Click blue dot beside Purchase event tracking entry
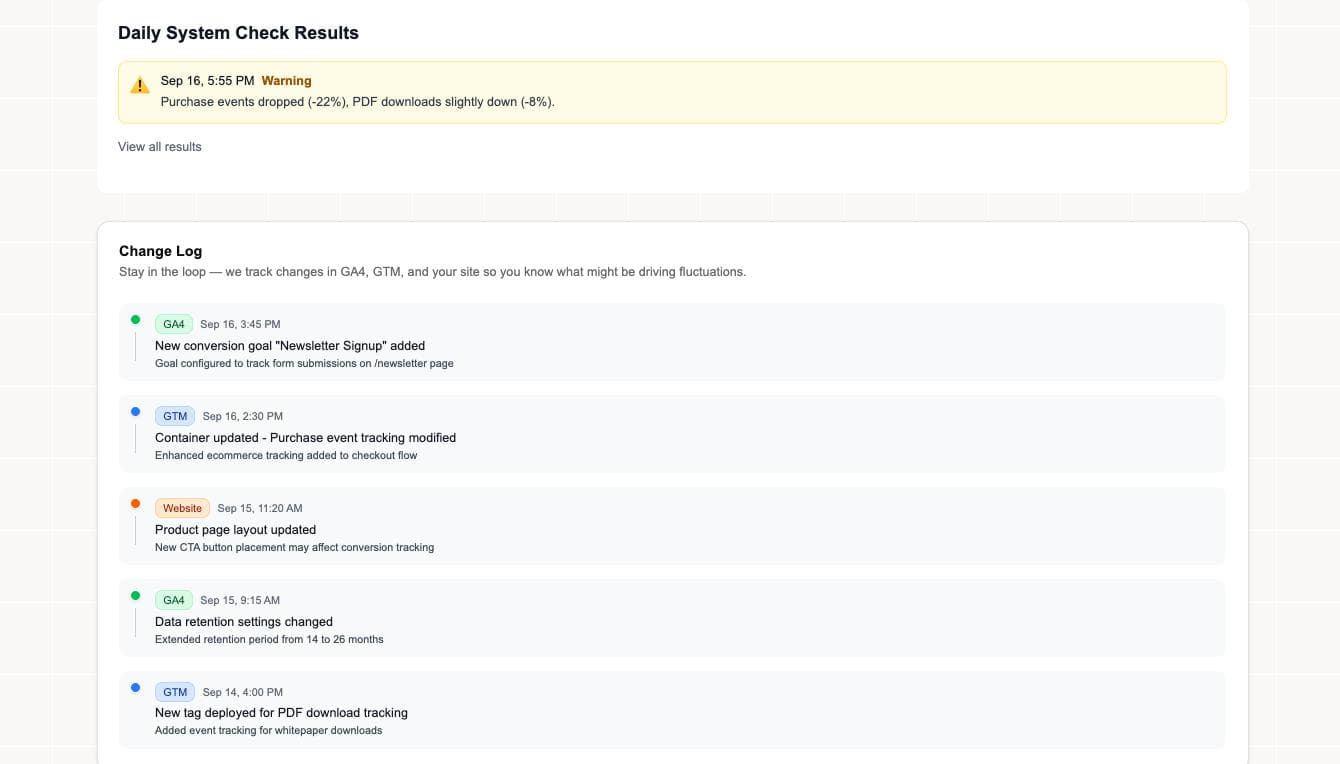The height and width of the screenshot is (764, 1340). [x=136, y=412]
